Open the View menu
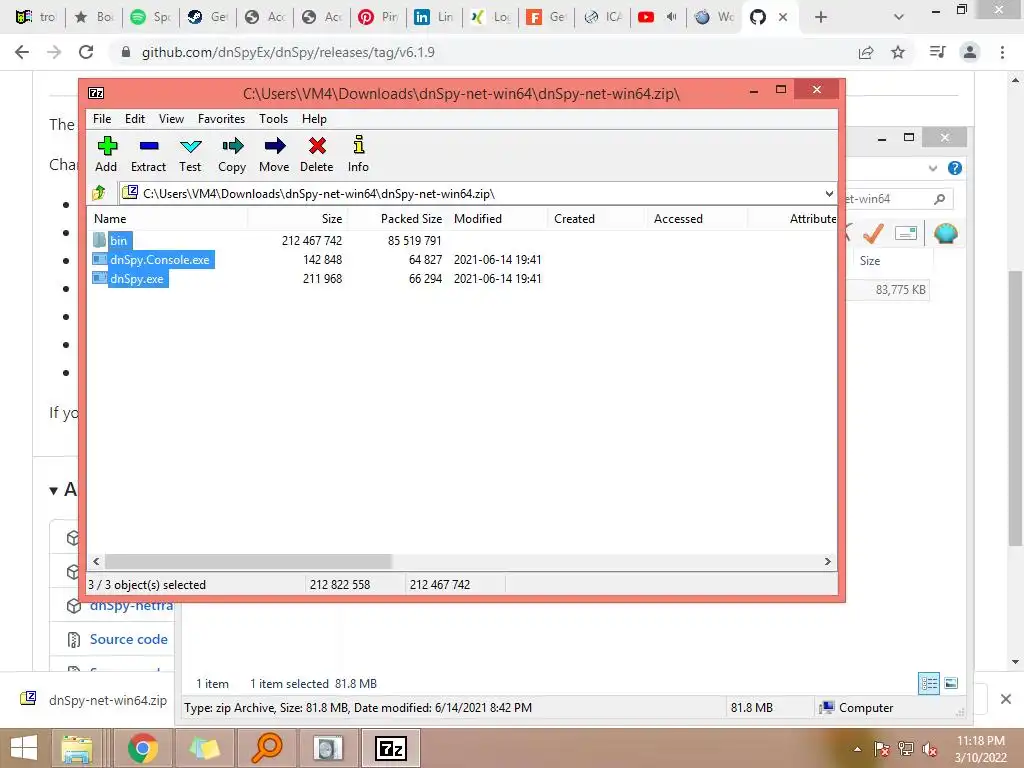This screenshot has width=1024, height=768. coord(171,119)
